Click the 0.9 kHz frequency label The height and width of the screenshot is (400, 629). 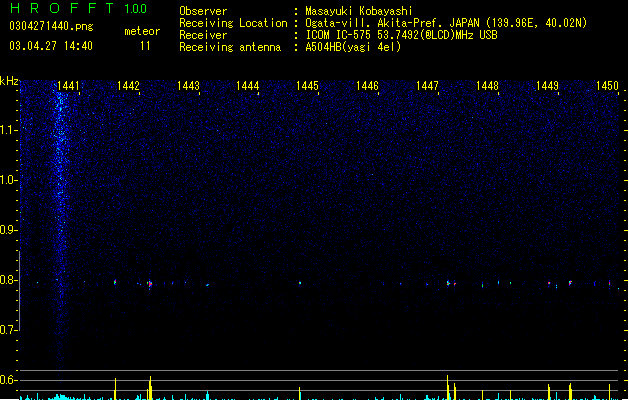(8, 230)
